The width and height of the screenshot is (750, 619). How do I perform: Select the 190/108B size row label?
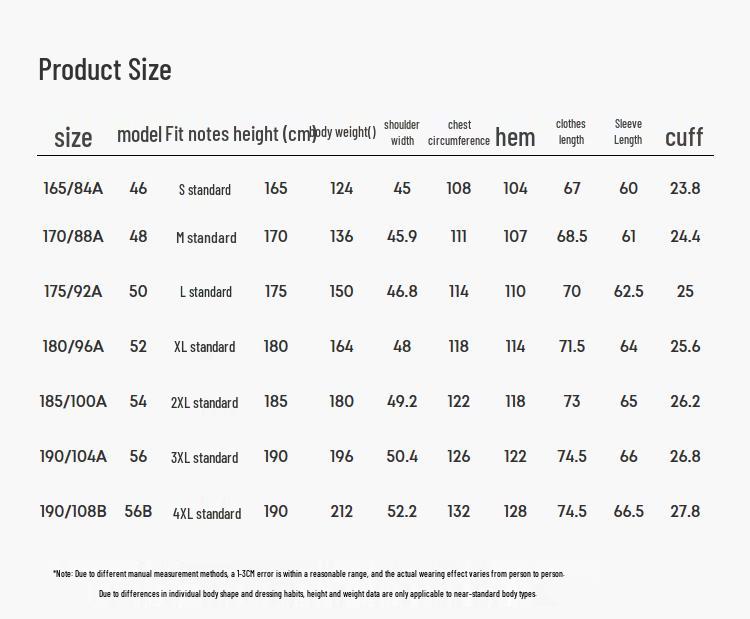point(73,511)
